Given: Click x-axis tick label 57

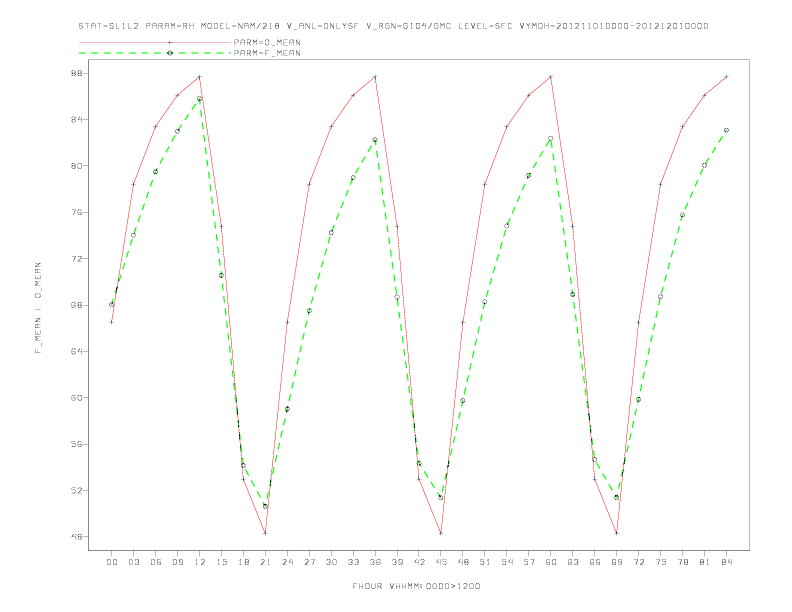Looking at the screenshot, I should [x=529, y=562].
